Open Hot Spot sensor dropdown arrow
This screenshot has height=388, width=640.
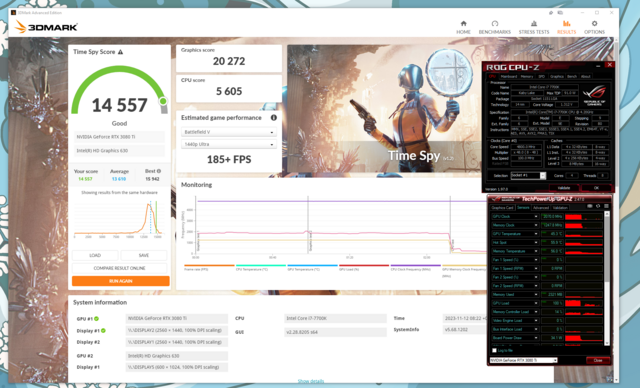(x=536, y=242)
